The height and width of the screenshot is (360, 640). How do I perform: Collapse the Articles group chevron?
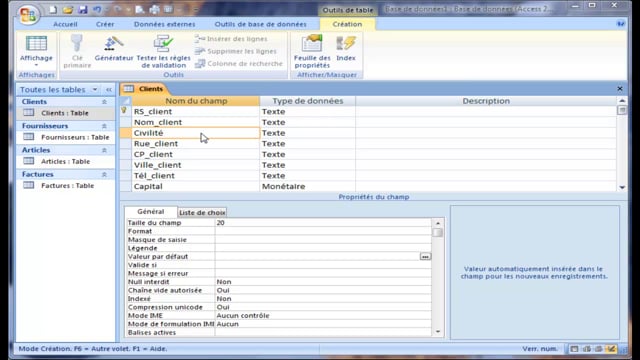(104, 150)
